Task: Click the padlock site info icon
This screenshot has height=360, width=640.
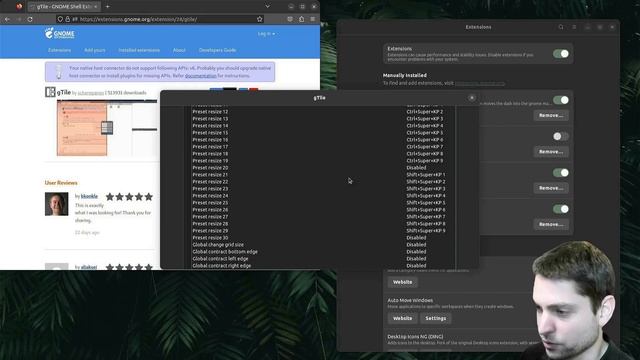Action: pyautogui.click(x=67, y=19)
